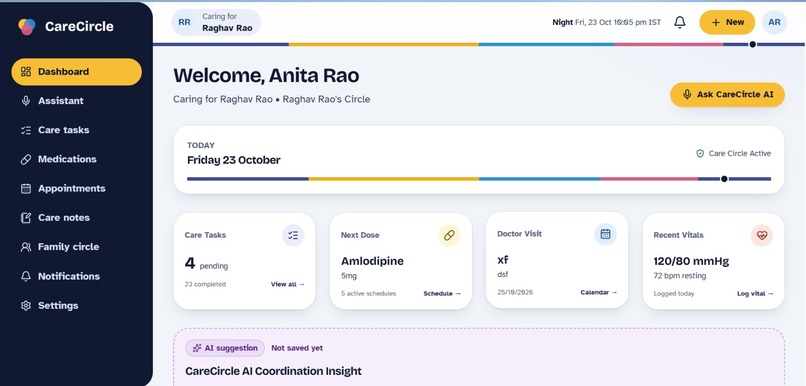
Task: Click the 25/10/2026 visit date
Action: coord(515,292)
